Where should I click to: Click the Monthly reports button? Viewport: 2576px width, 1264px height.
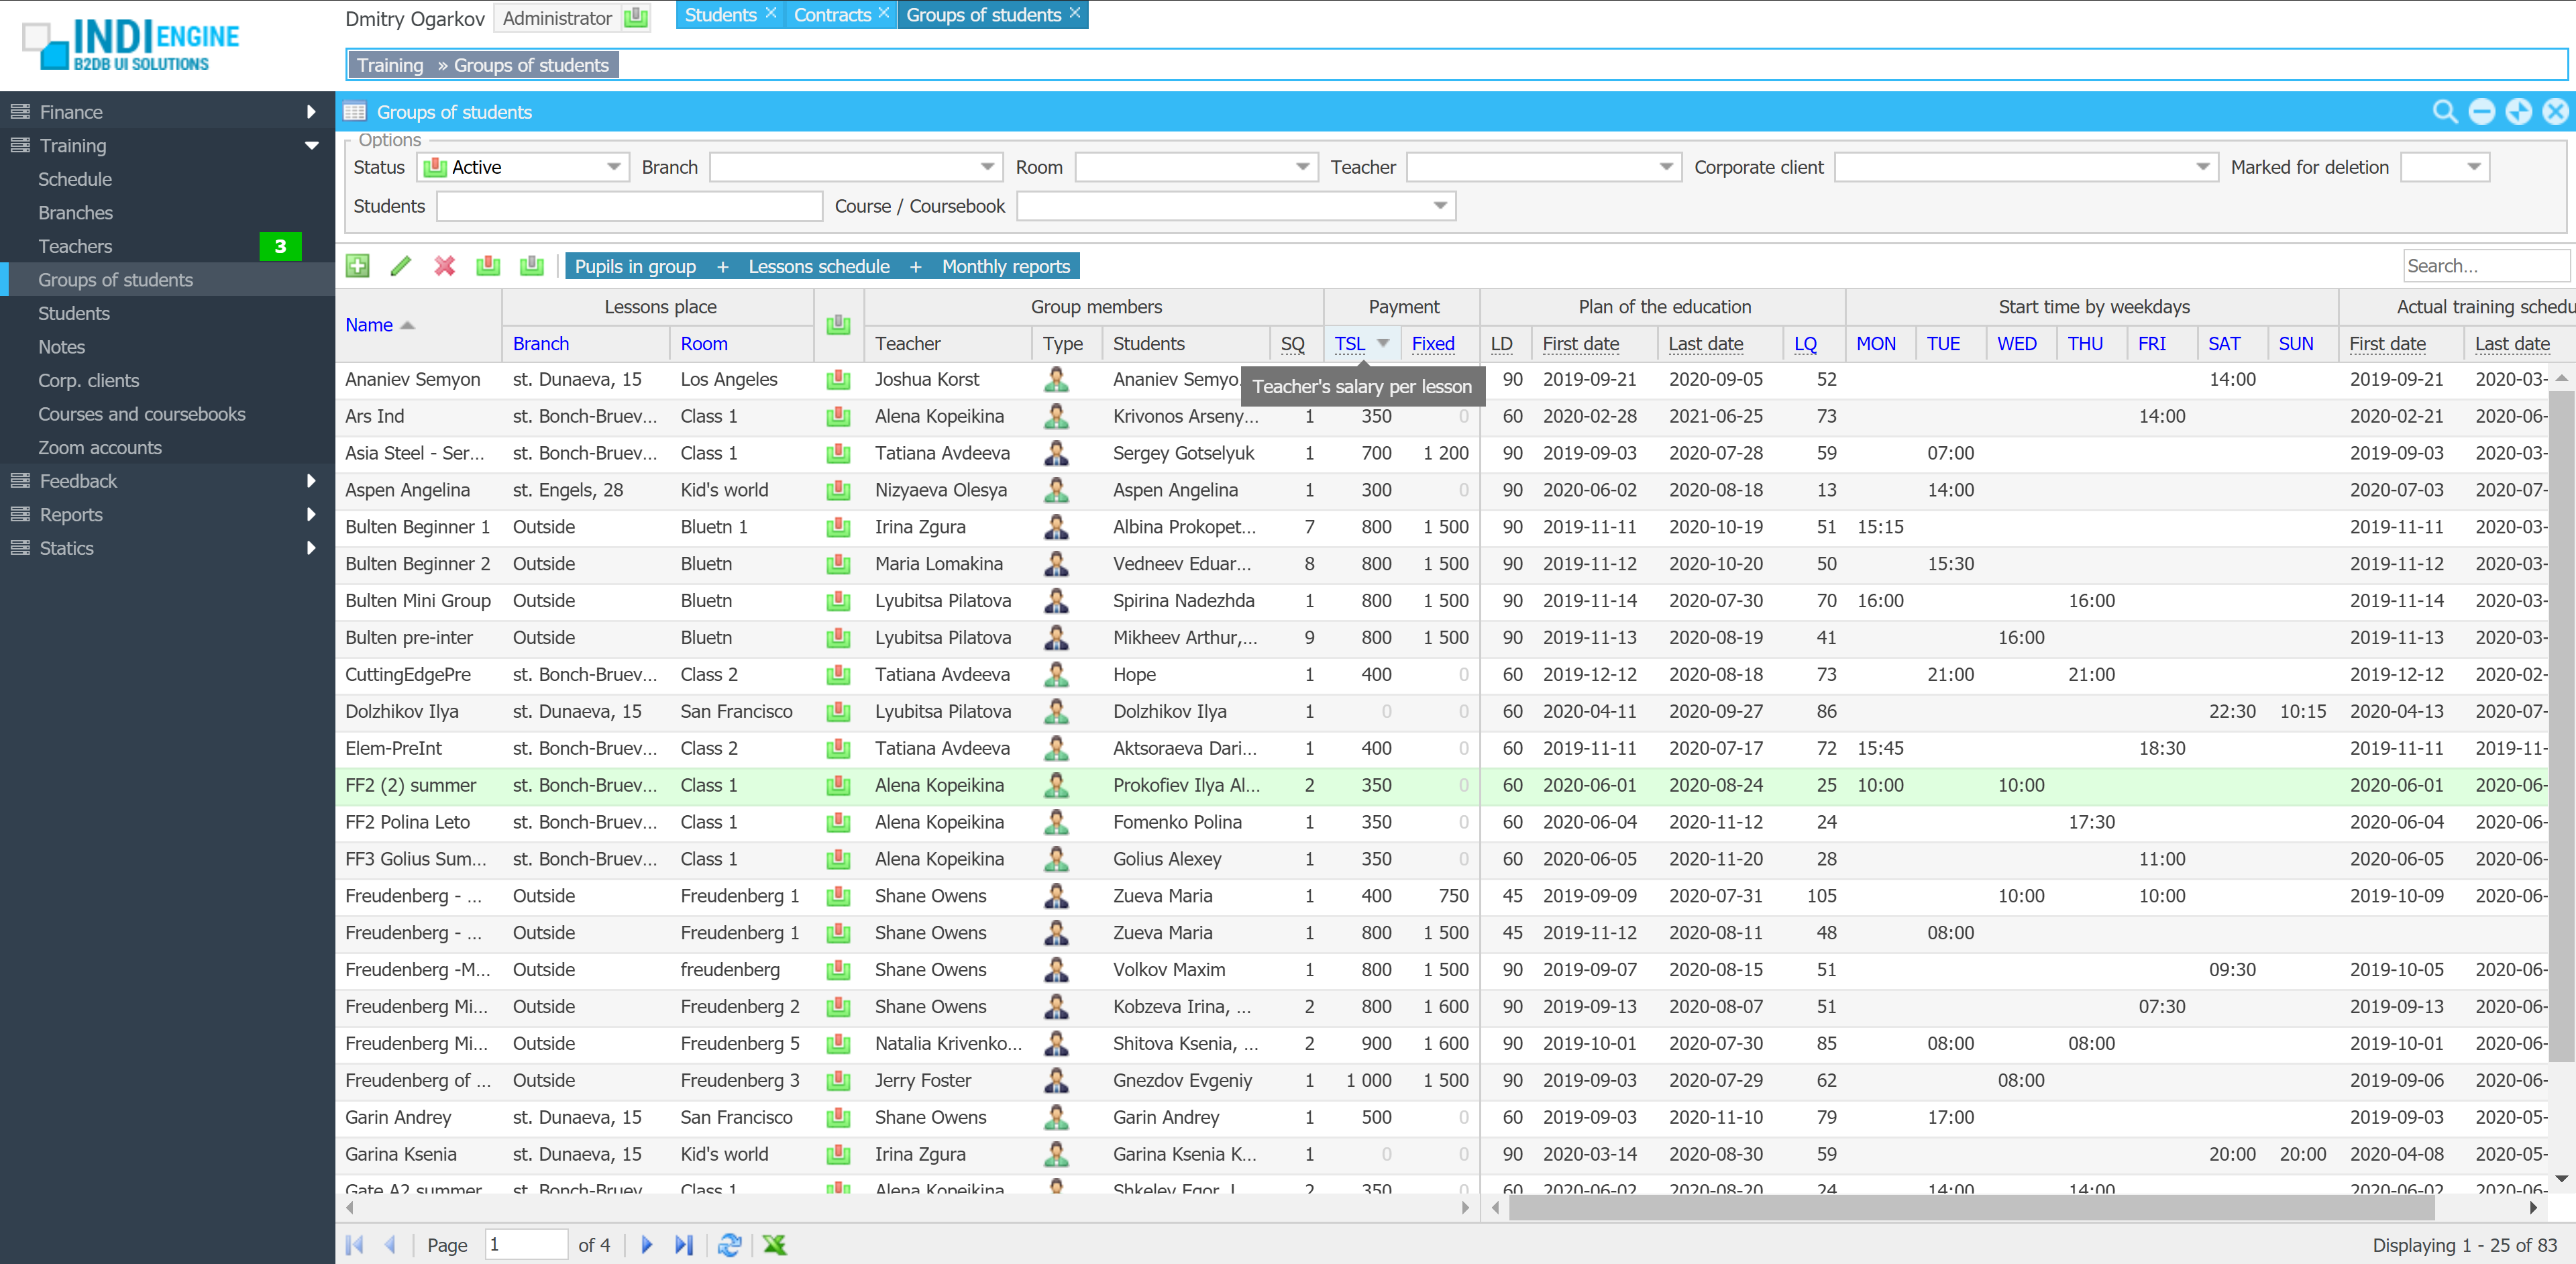(x=1005, y=266)
